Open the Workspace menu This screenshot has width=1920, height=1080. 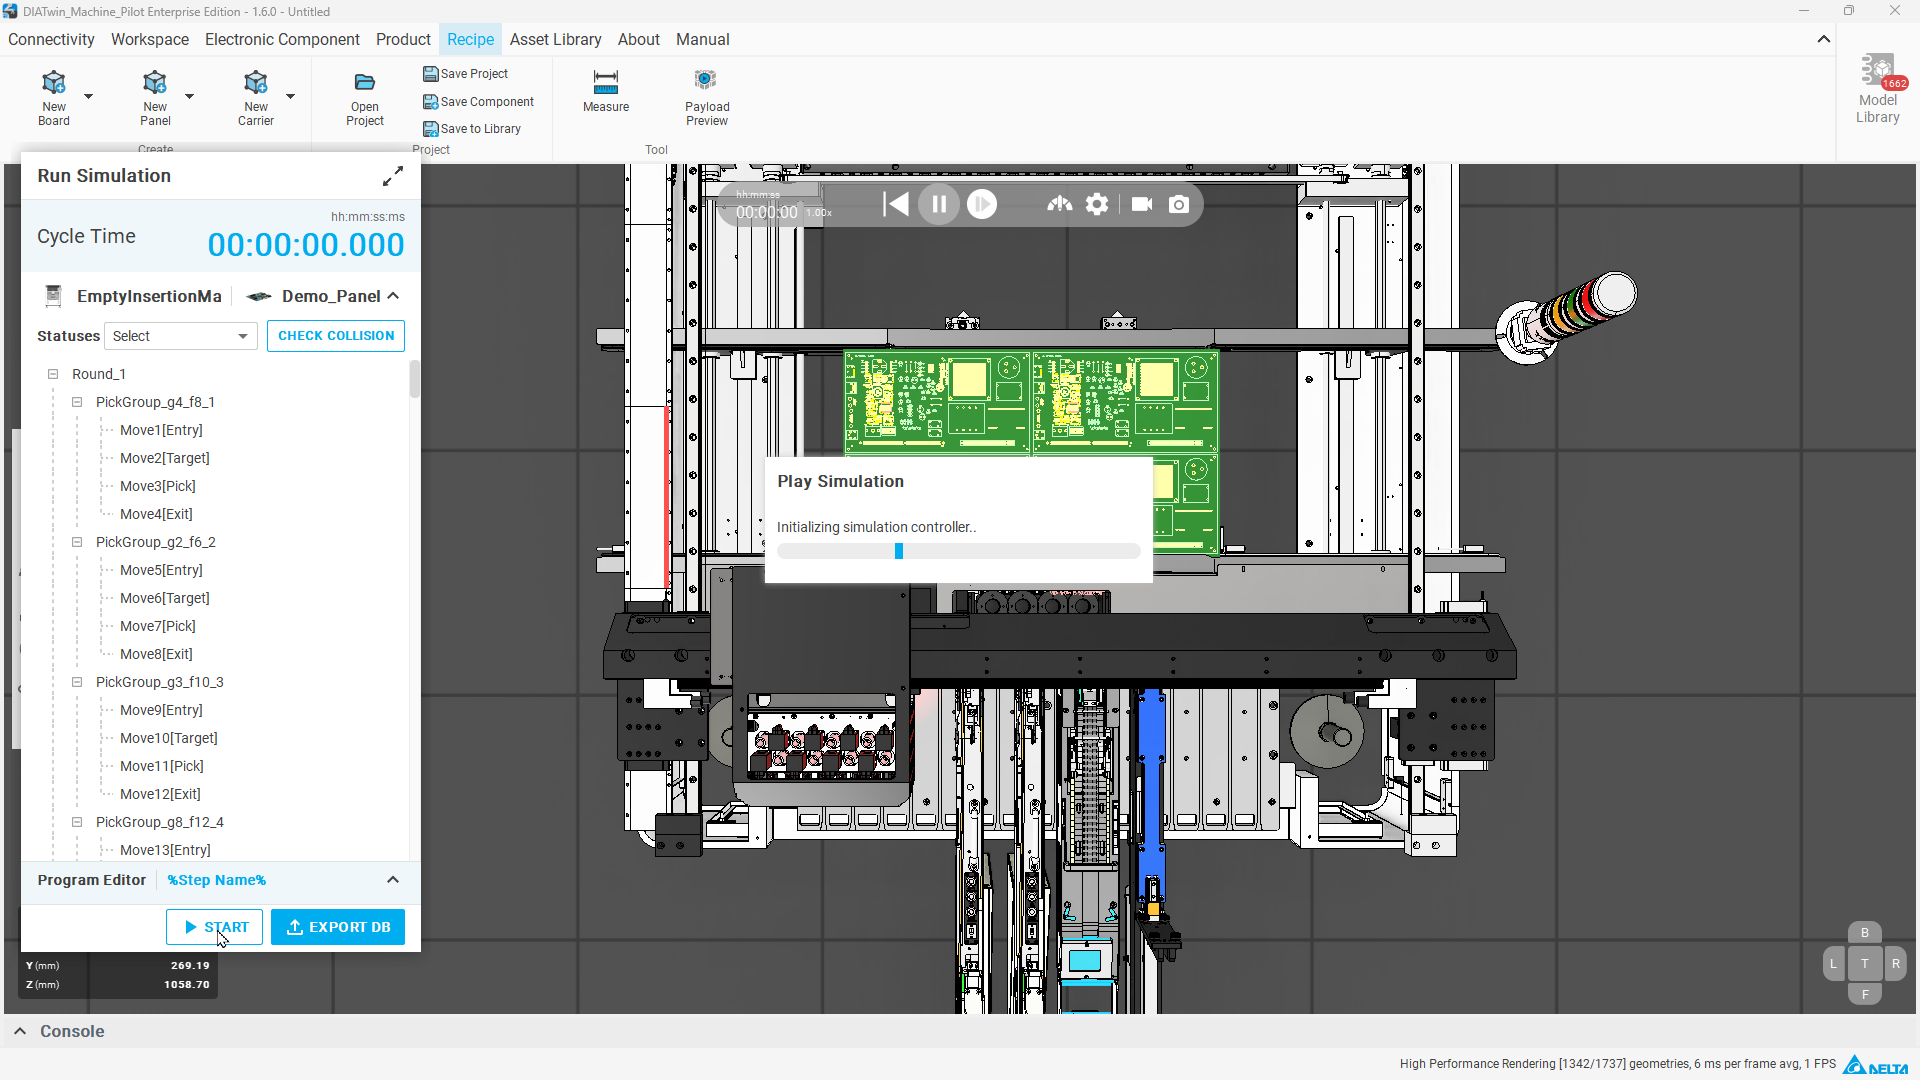pos(150,39)
